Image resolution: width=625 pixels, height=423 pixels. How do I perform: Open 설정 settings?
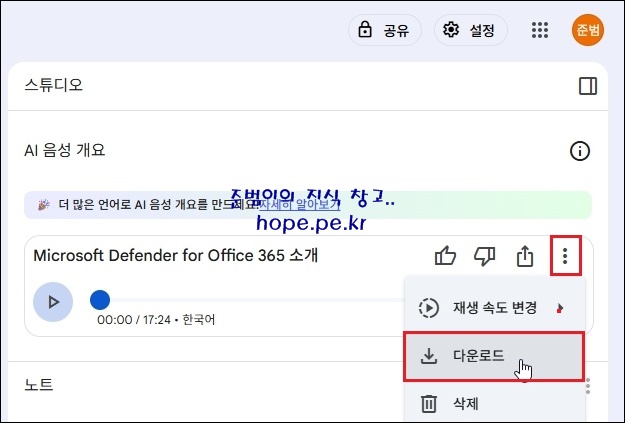[470, 30]
